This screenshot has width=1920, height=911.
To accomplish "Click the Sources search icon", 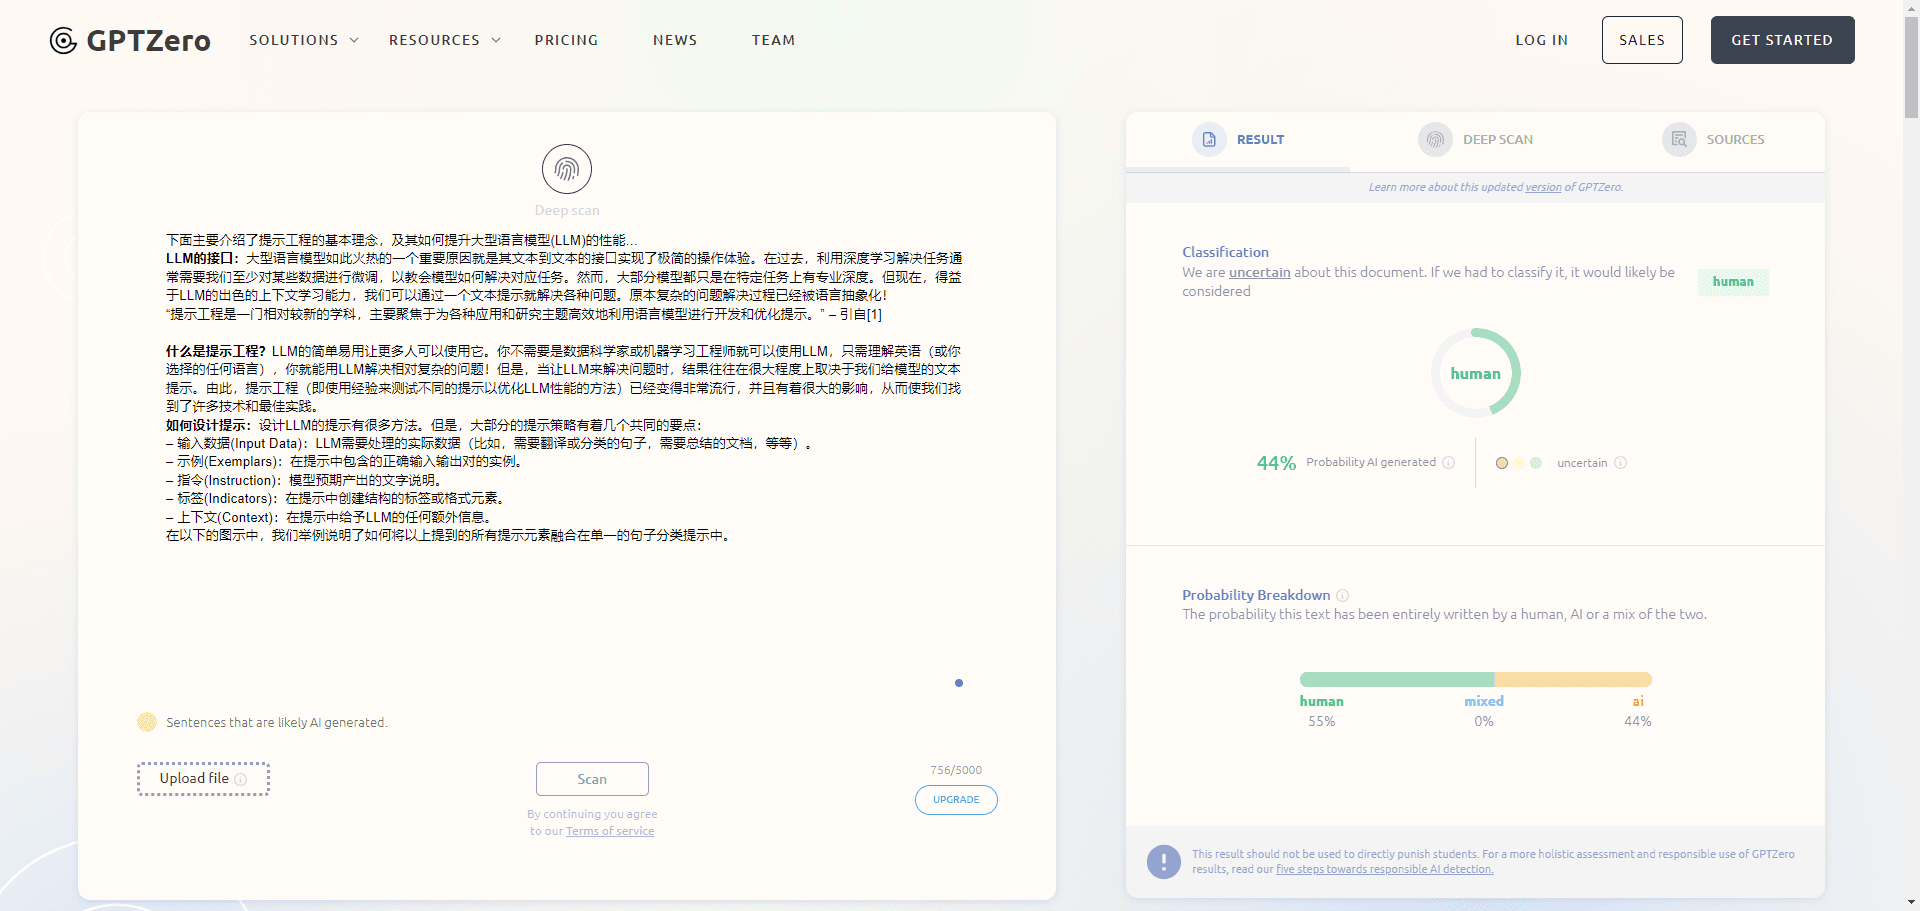I will tap(1678, 140).
